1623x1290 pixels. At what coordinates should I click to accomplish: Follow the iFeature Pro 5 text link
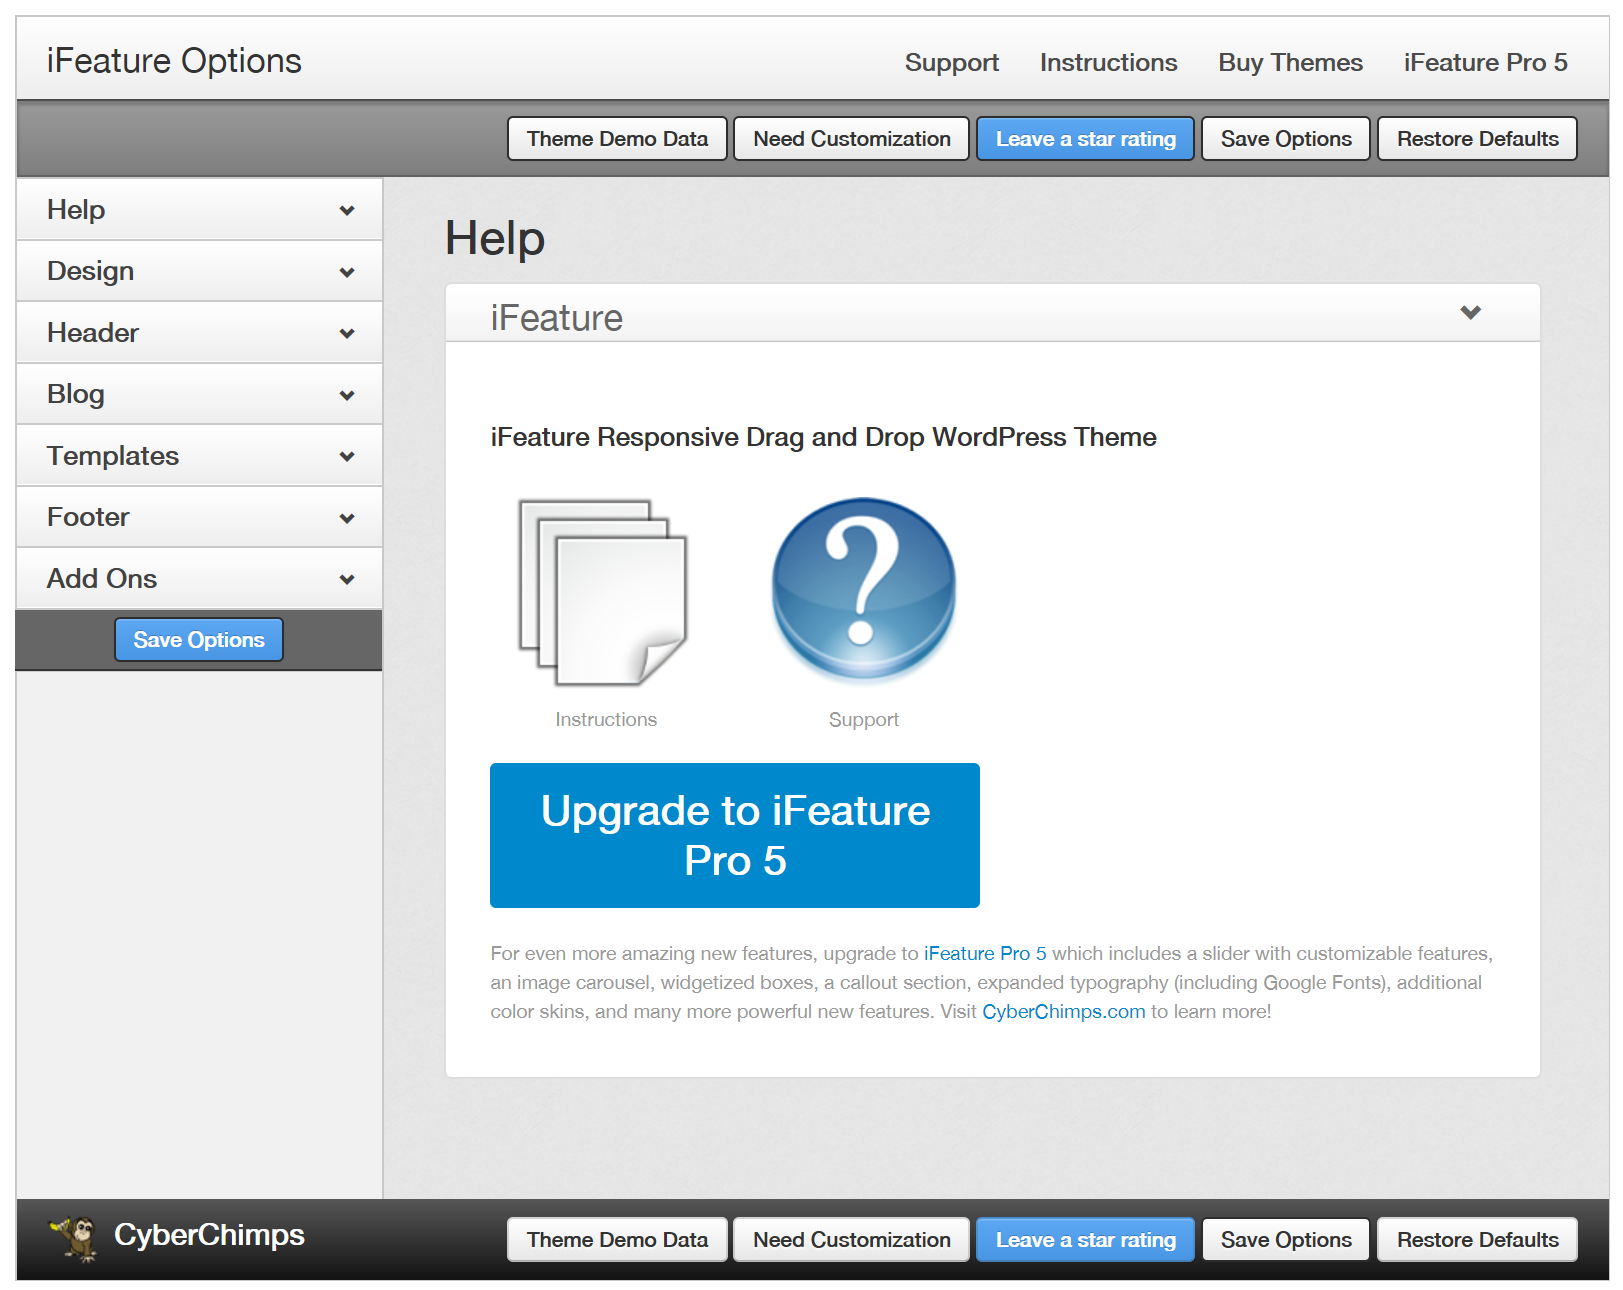(x=985, y=953)
